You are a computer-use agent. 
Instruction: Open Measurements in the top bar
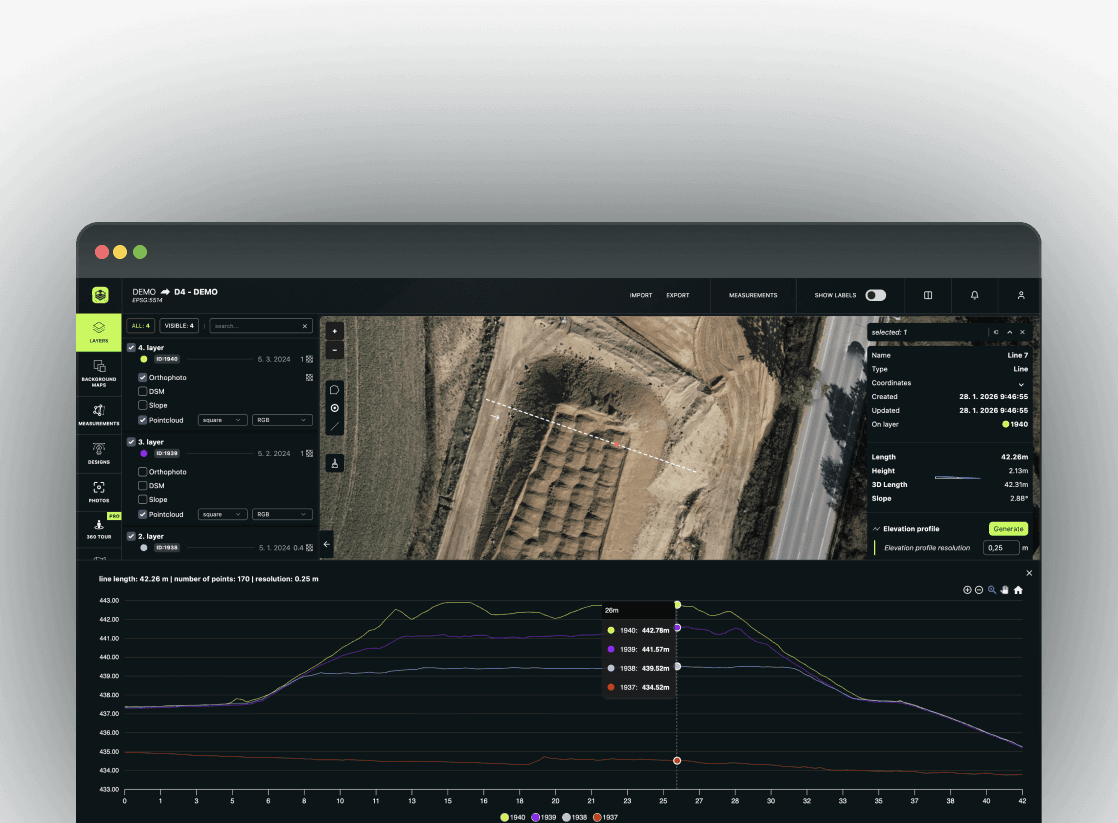tap(753, 295)
